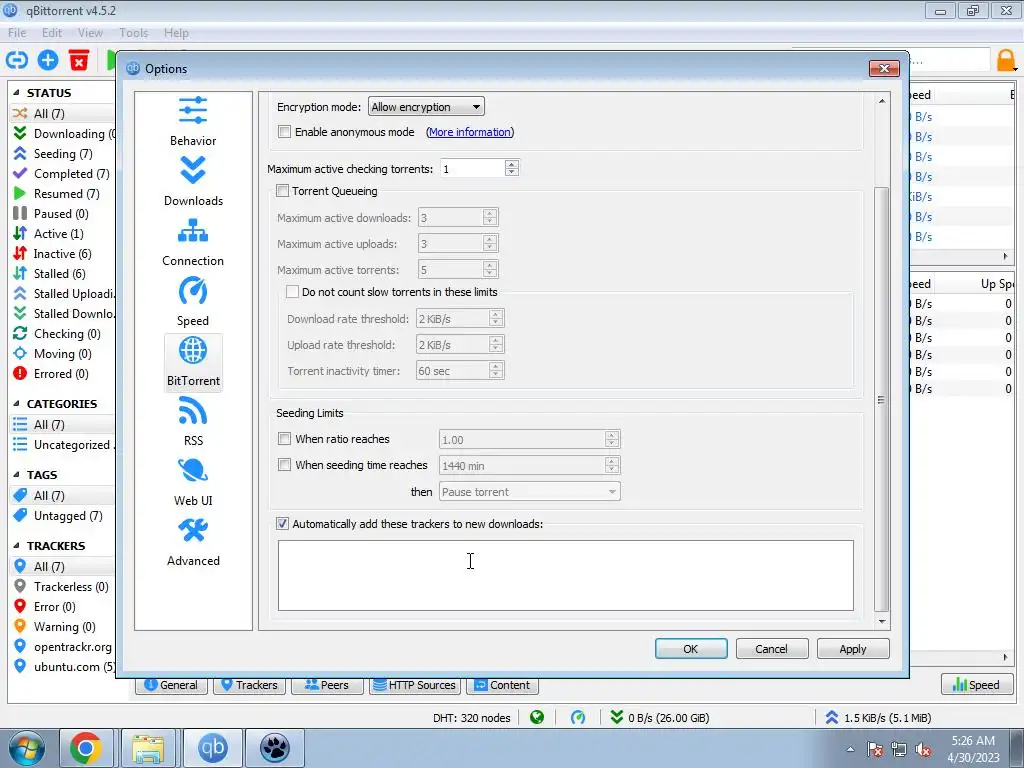
Task: Collapse TRACKERS section in sidebar
Action: (16, 545)
